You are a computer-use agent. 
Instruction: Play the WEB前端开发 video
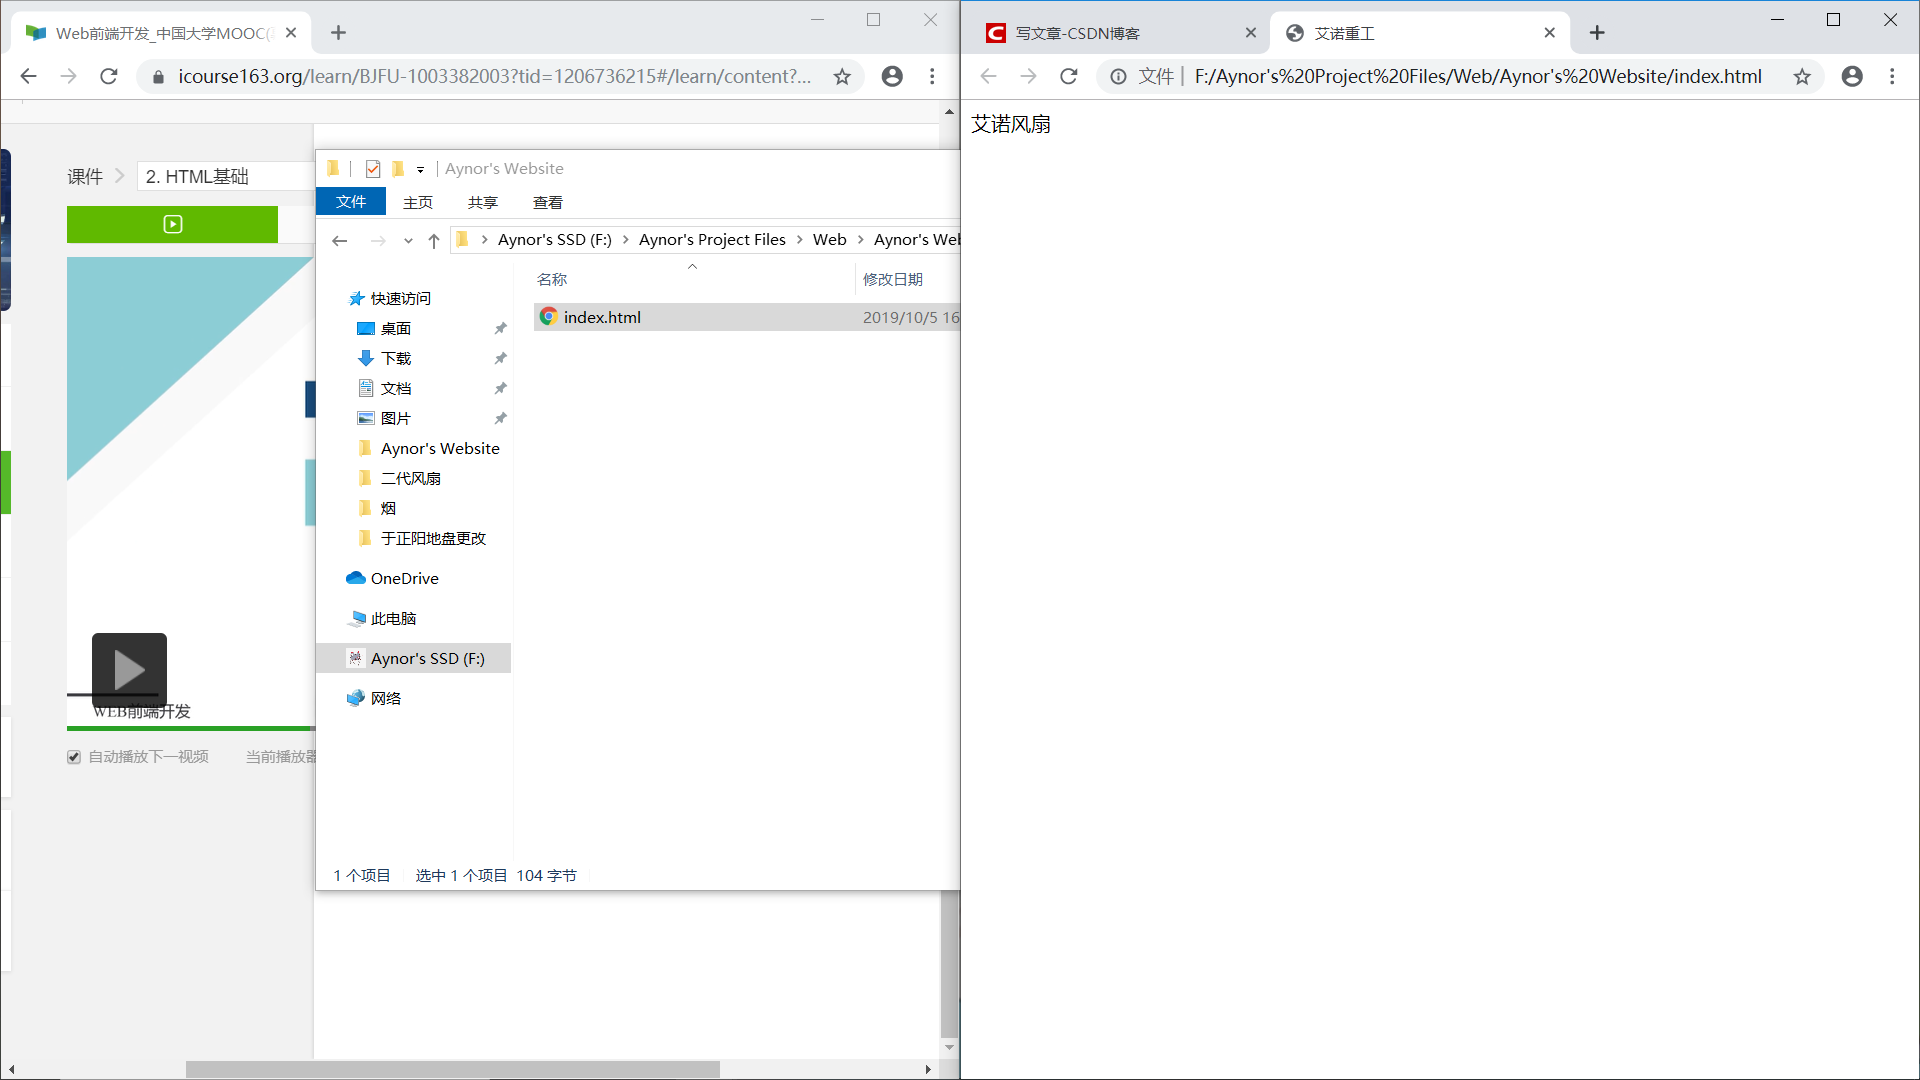129,670
